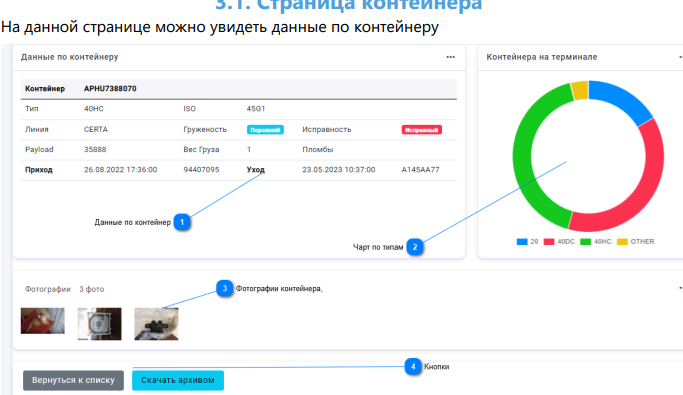Toggle the blue 20 legend swatch
The height and width of the screenshot is (395, 683).
(522, 242)
